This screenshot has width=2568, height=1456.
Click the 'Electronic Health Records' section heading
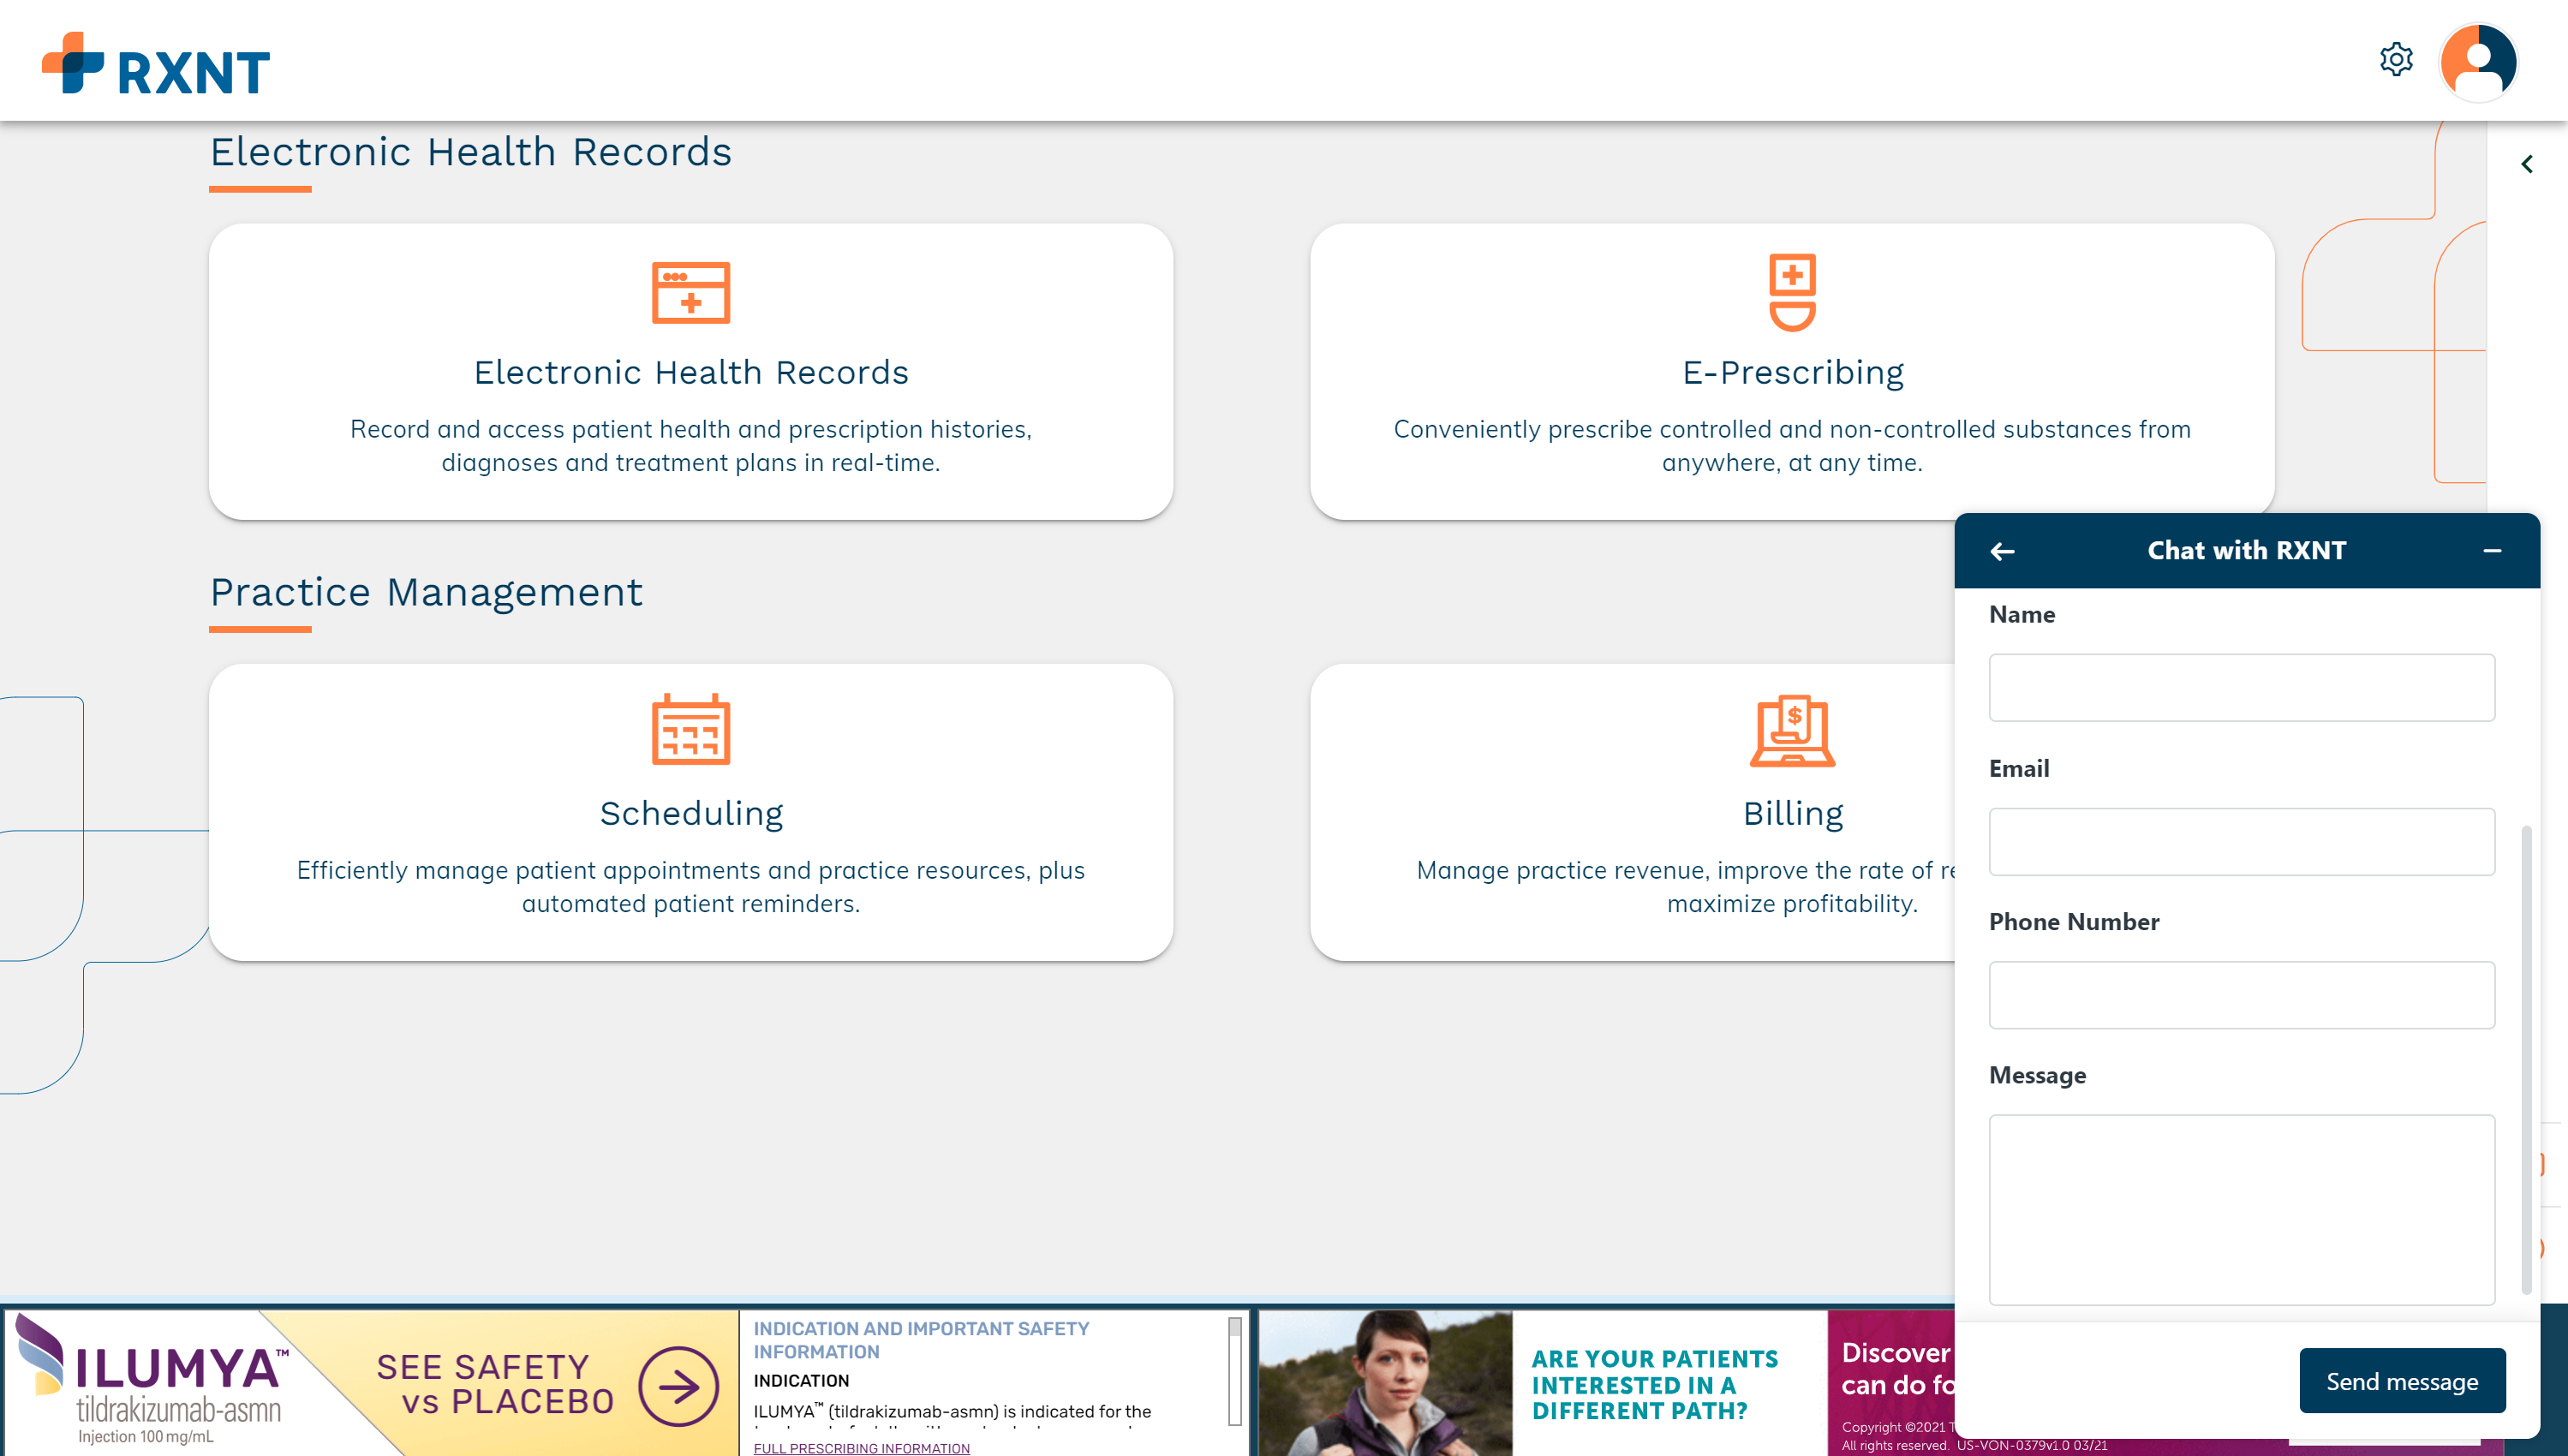pos(470,152)
